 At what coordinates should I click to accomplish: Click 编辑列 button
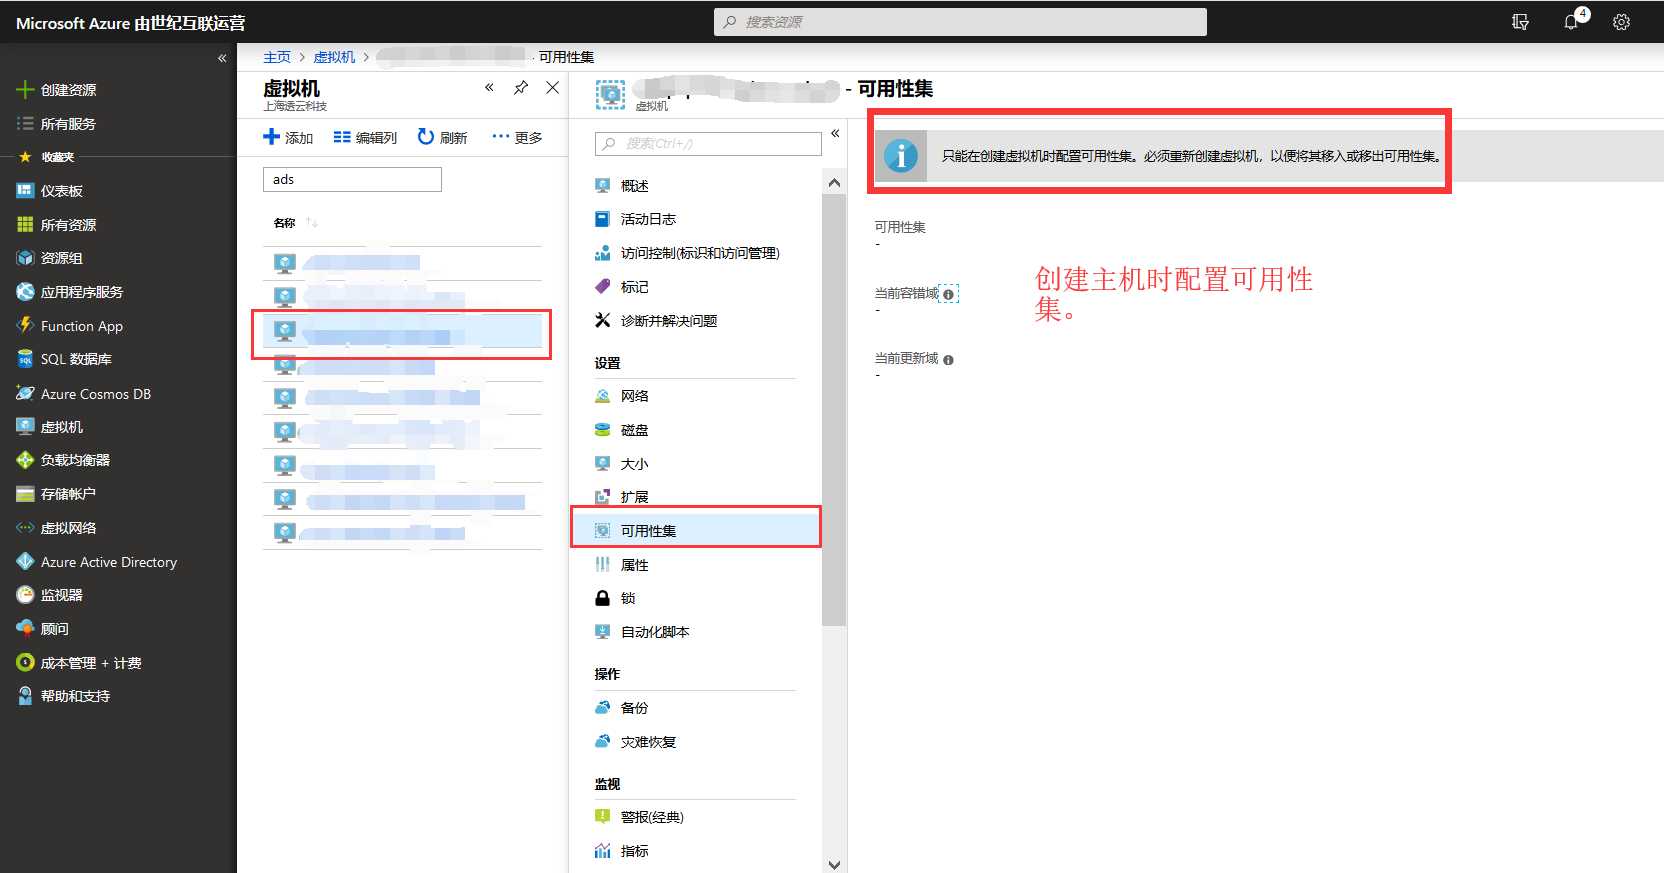365,137
